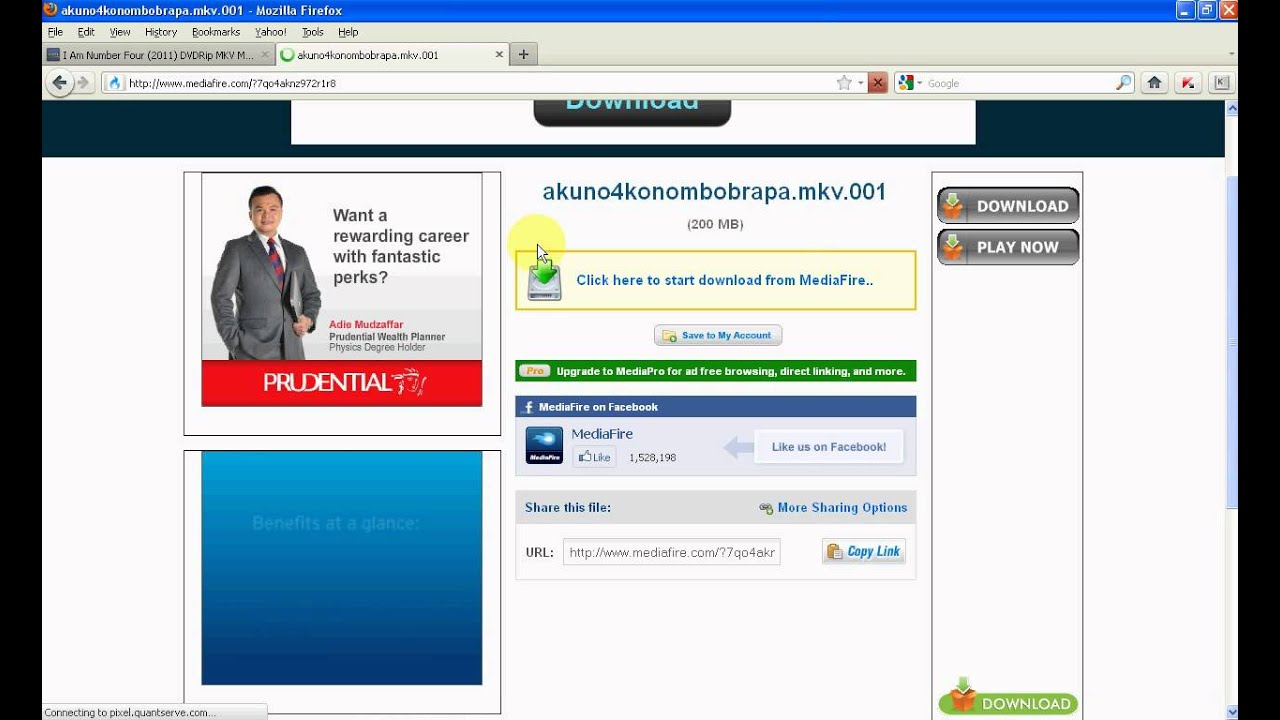Image resolution: width=1280 pixels, height=720 pixels.
Task: Open More Sharing Options link
Action: [842, 508]
